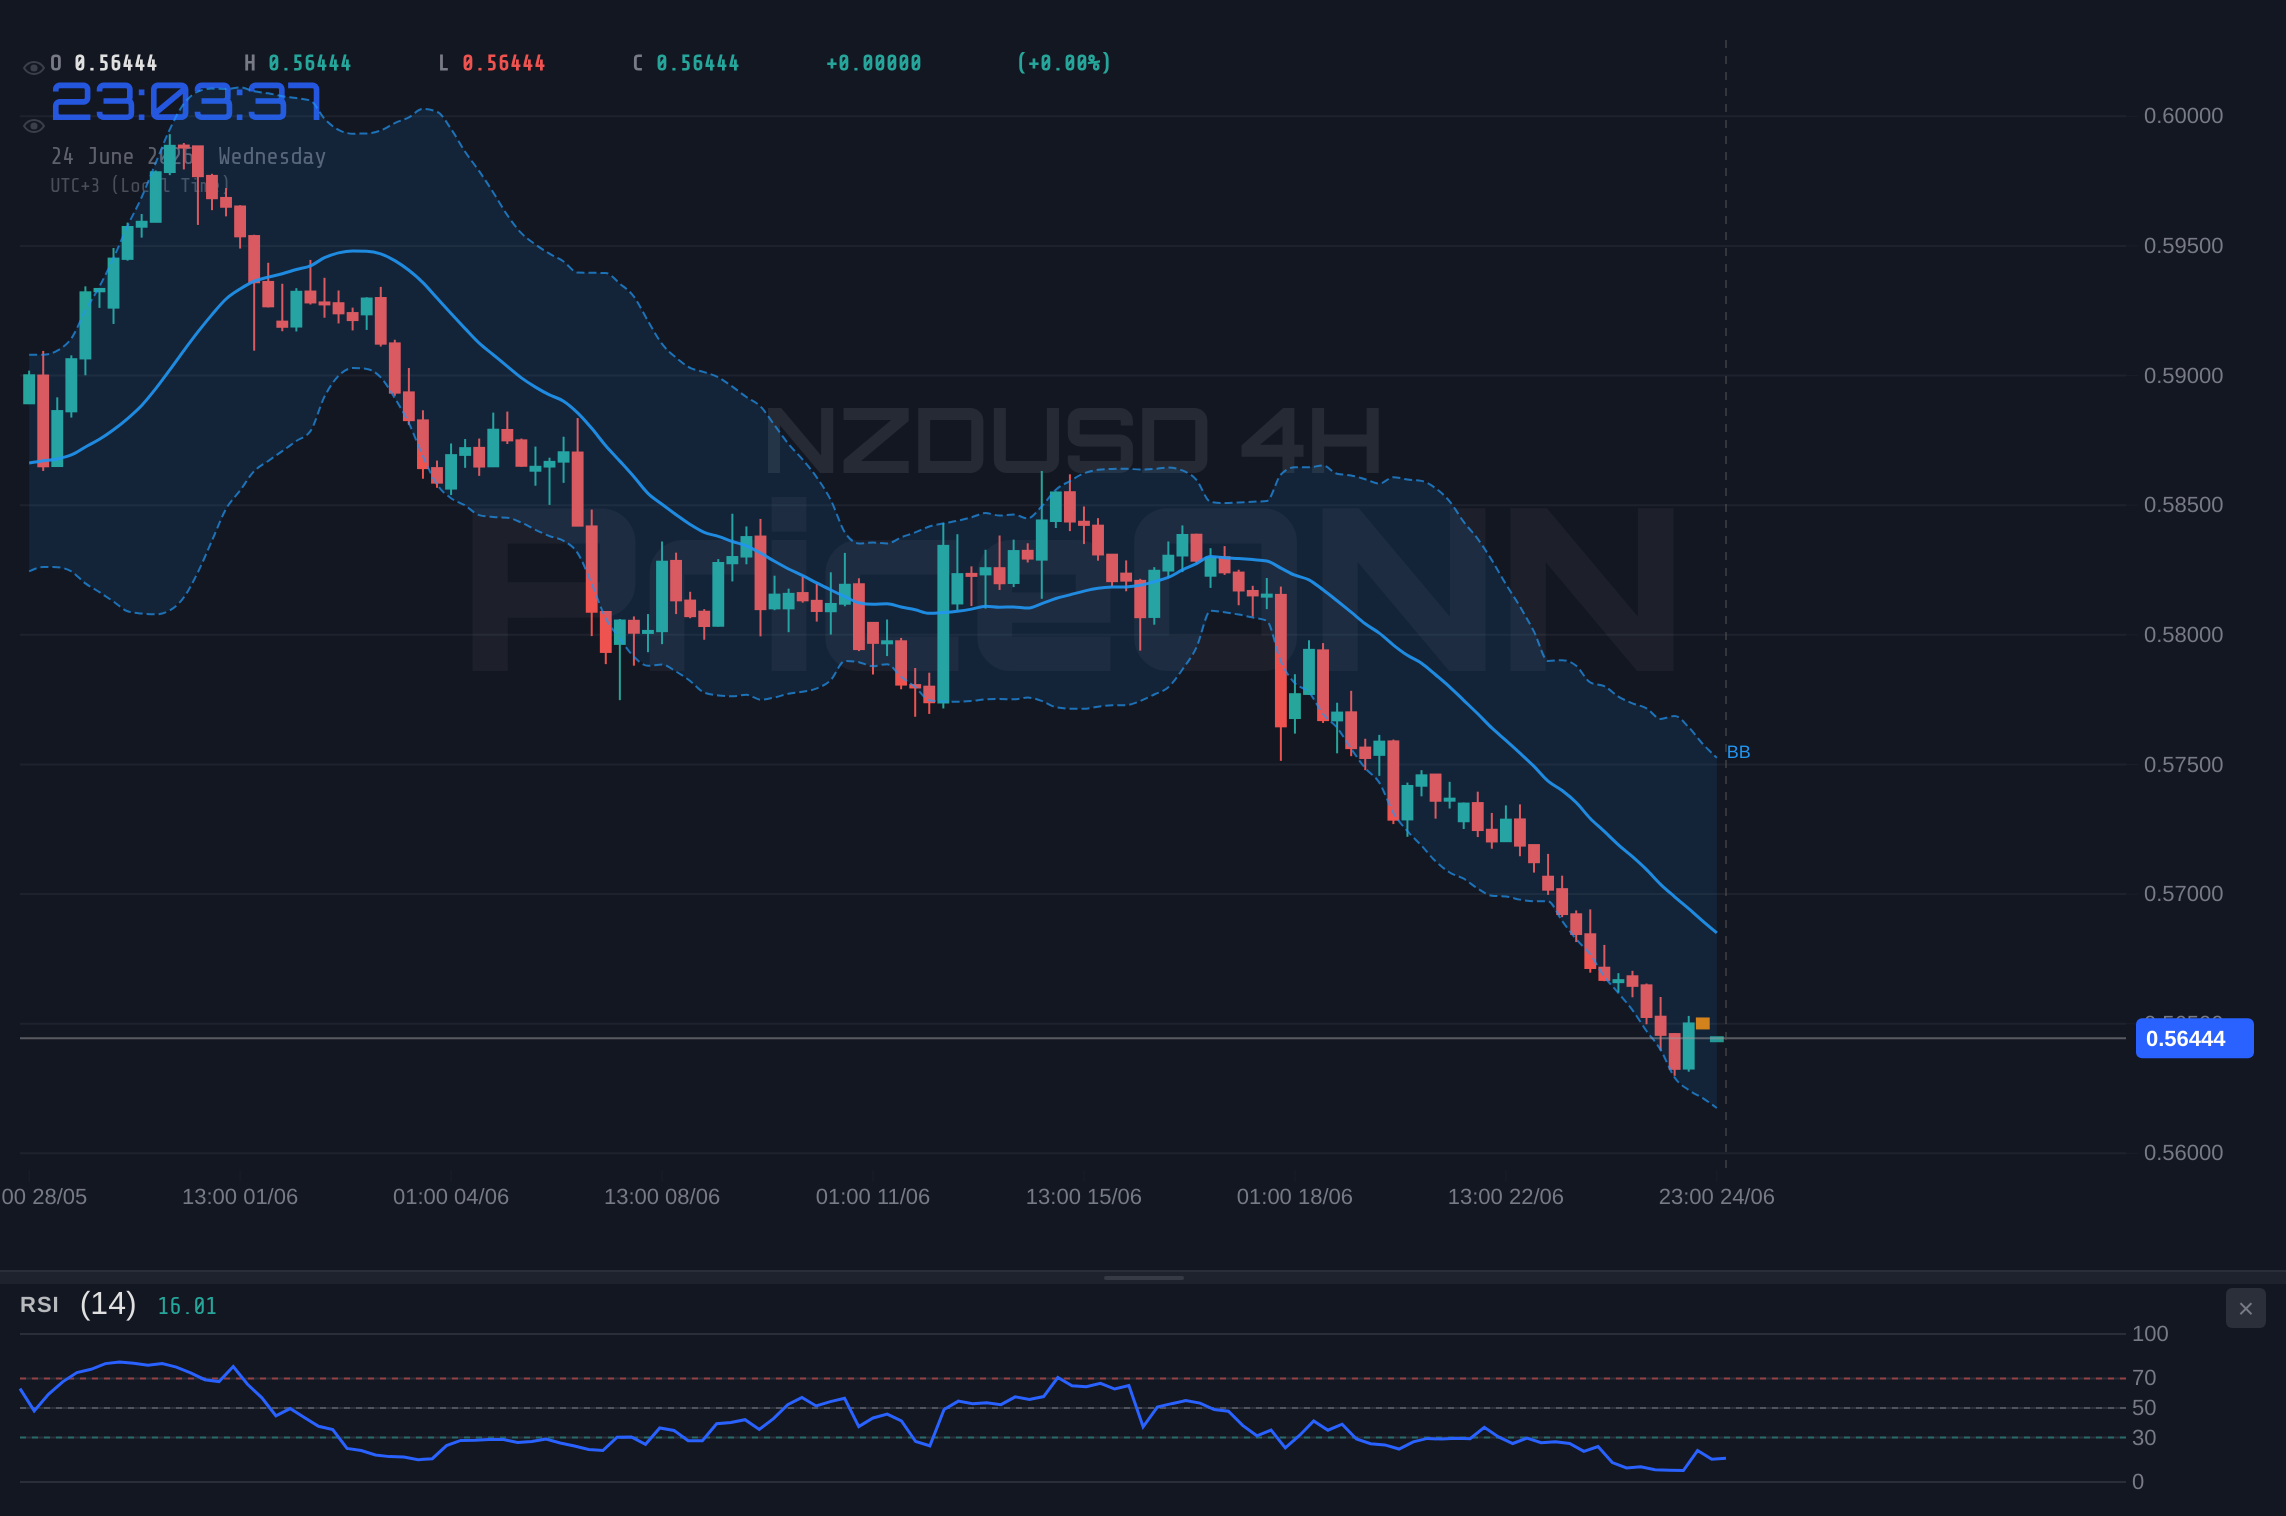2286x1516 pixels.
Task: Click the Wednesday date label
Action: pyautogui.click(x=272, y=157)
